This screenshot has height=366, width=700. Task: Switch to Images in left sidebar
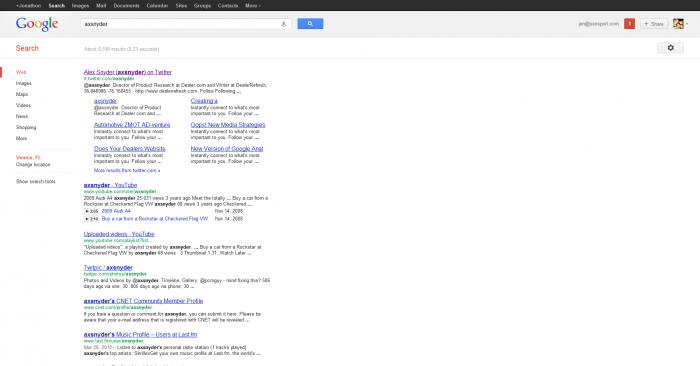[24, 83]
